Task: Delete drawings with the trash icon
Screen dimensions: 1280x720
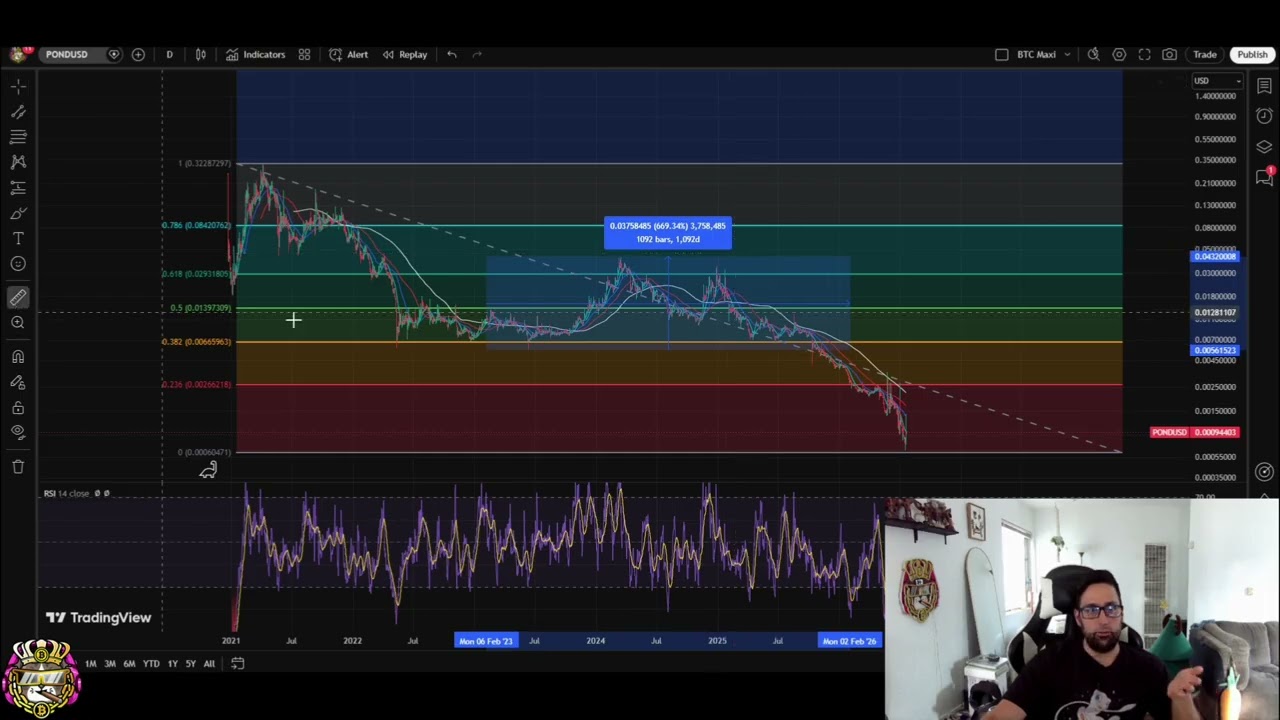Action: click(18, 466)
